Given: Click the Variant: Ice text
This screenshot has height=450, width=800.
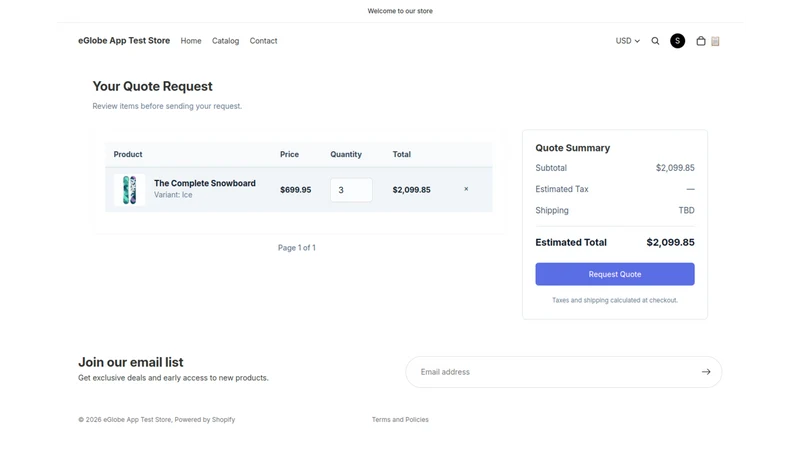Looking at the screenshot, I should point(173,195).
